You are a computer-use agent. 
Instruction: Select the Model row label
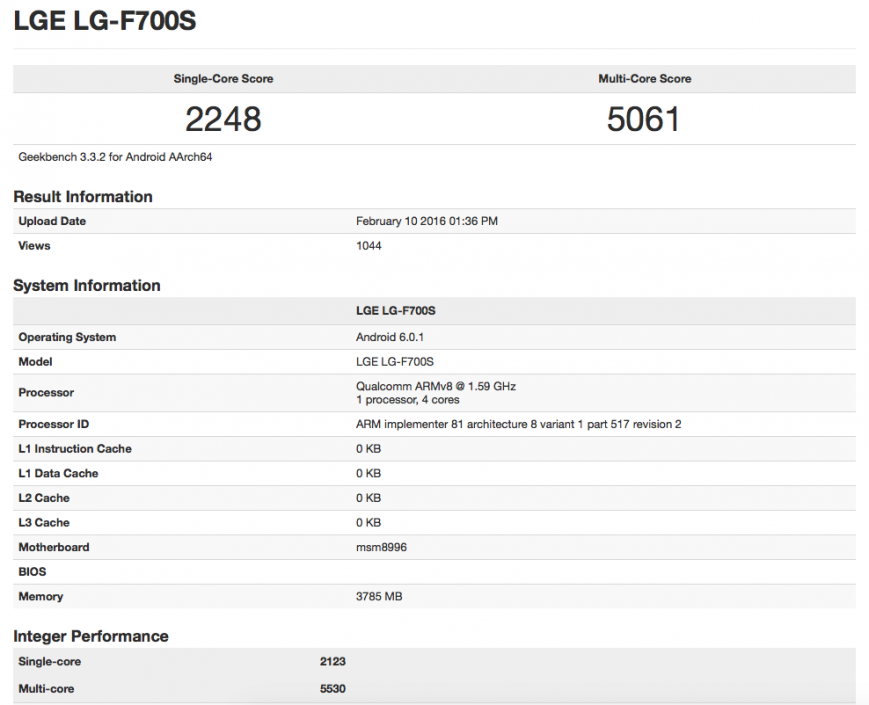(35, 362)
